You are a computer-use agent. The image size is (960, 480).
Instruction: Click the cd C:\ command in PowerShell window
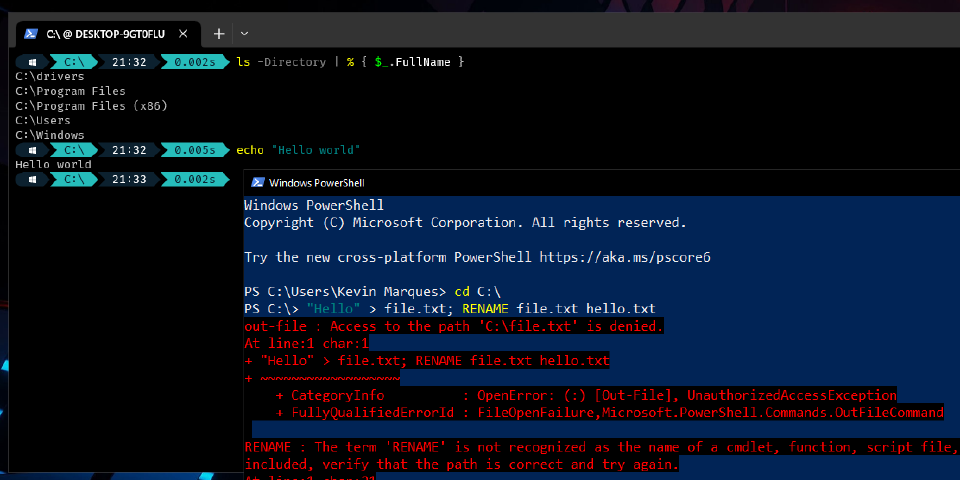click(x=478, y=291)
